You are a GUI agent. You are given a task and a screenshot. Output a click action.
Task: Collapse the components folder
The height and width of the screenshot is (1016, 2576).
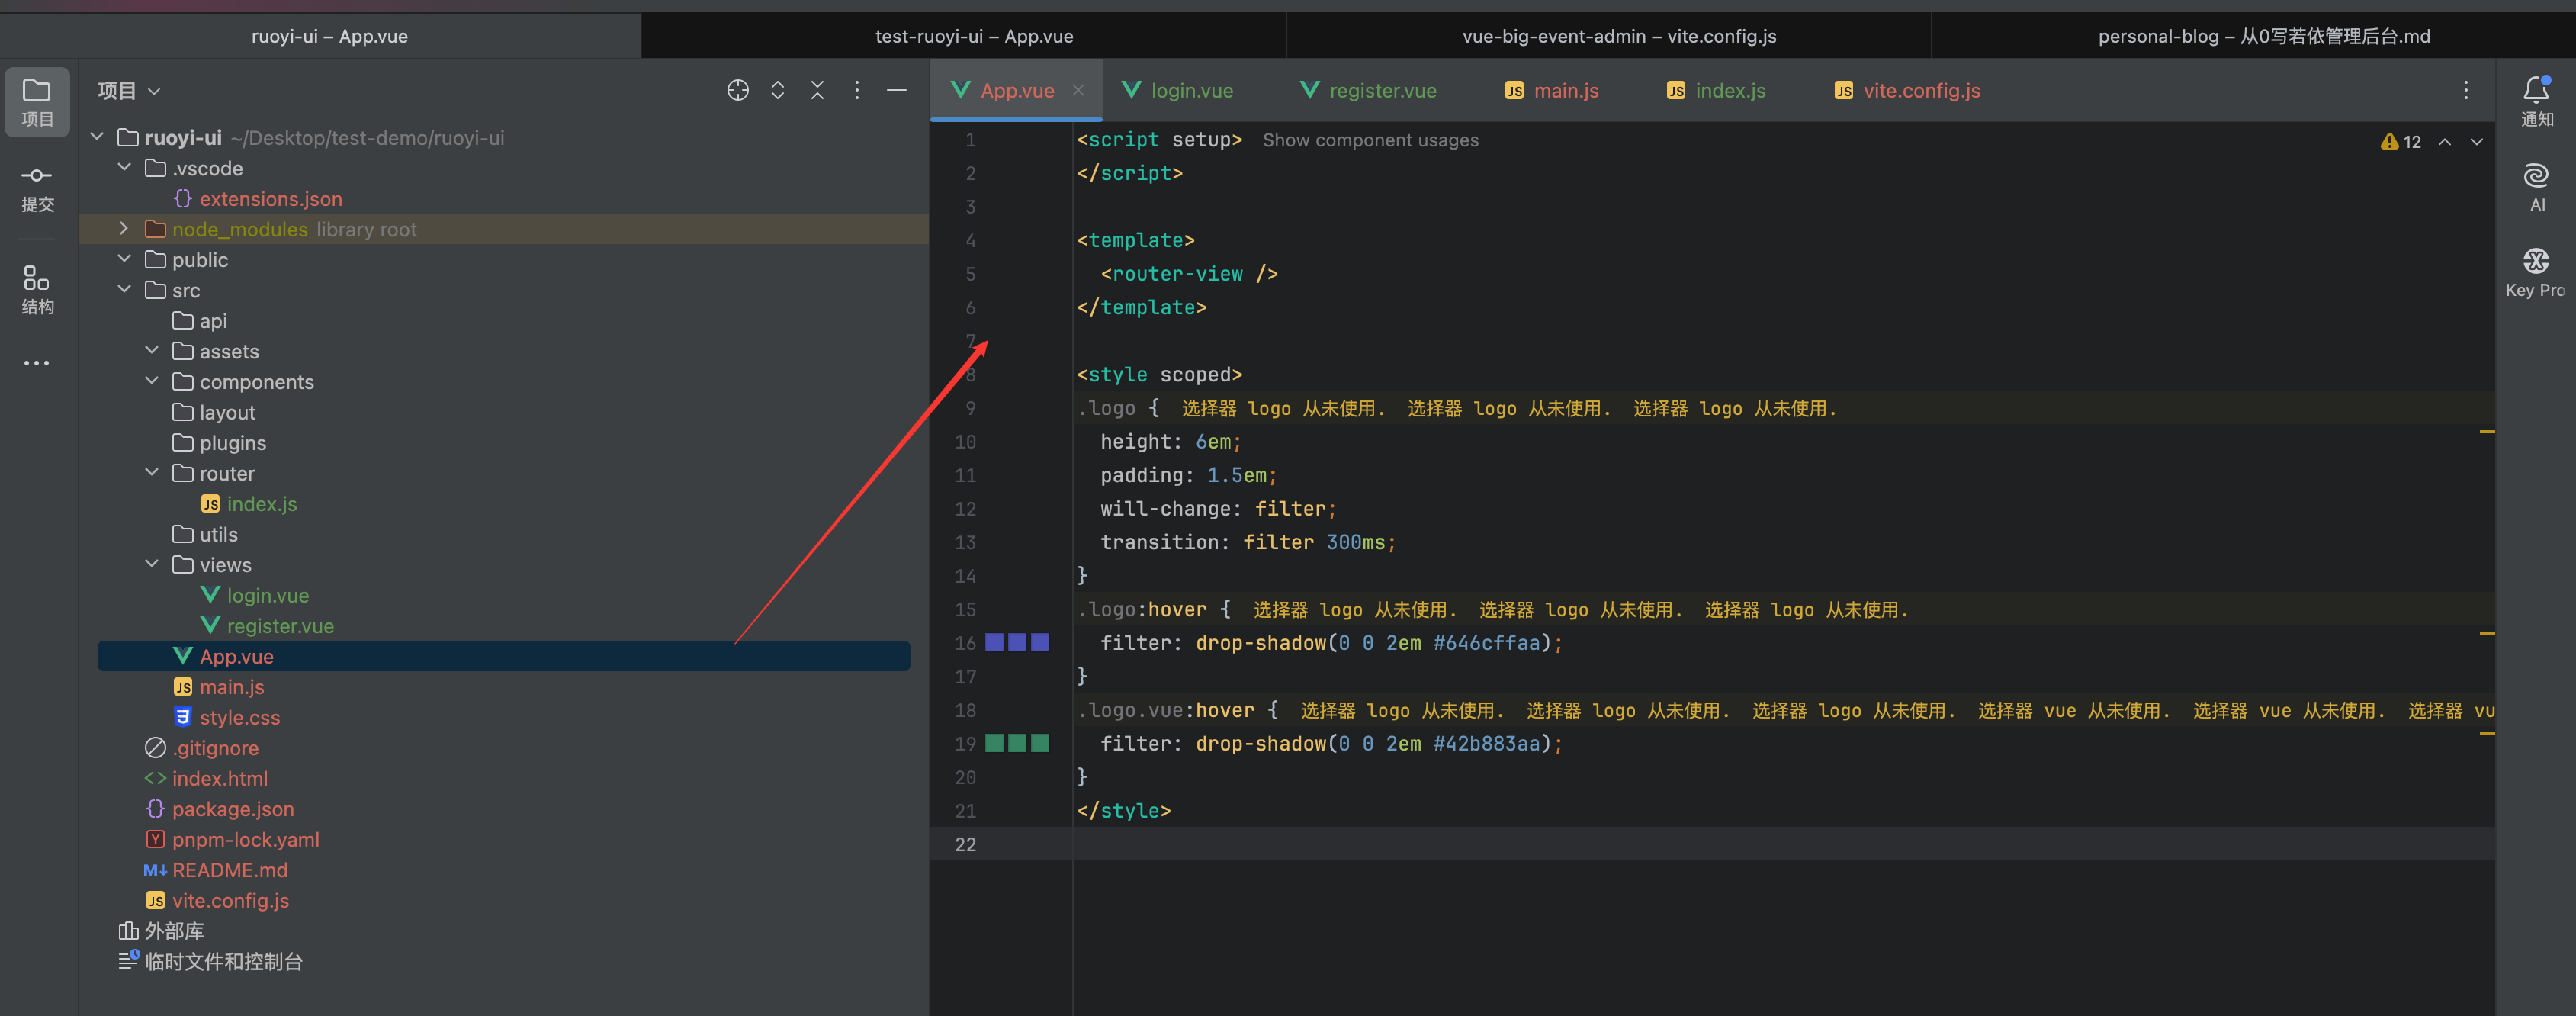152,381
